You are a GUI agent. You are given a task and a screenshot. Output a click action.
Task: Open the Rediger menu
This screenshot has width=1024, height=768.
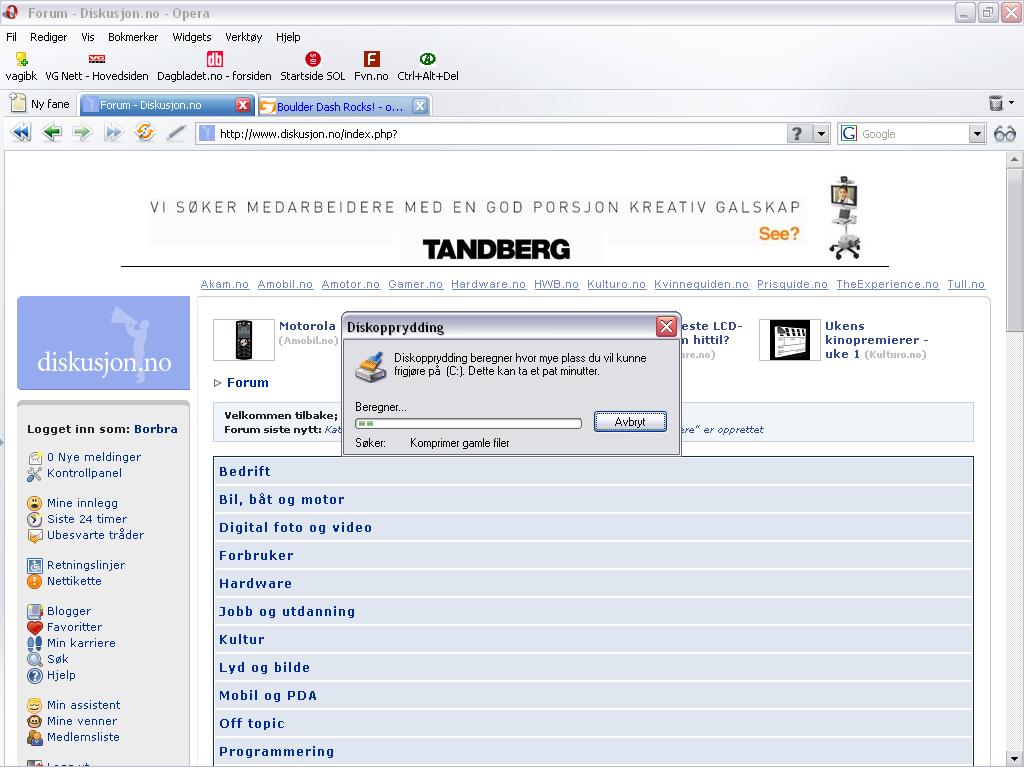(x=48, y=37)
